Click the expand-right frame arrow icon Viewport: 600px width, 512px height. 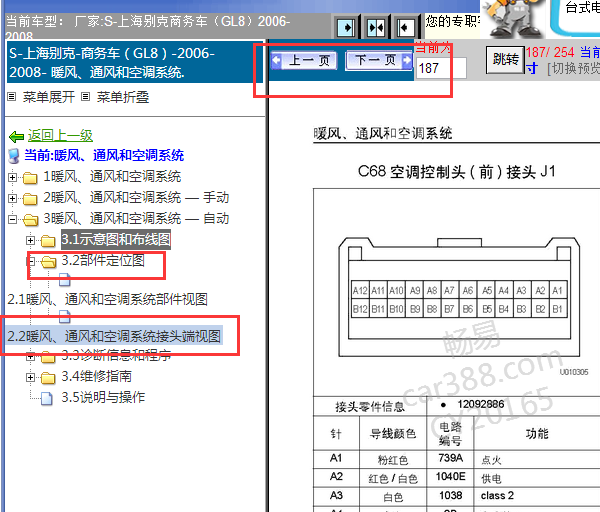[346, 28]
